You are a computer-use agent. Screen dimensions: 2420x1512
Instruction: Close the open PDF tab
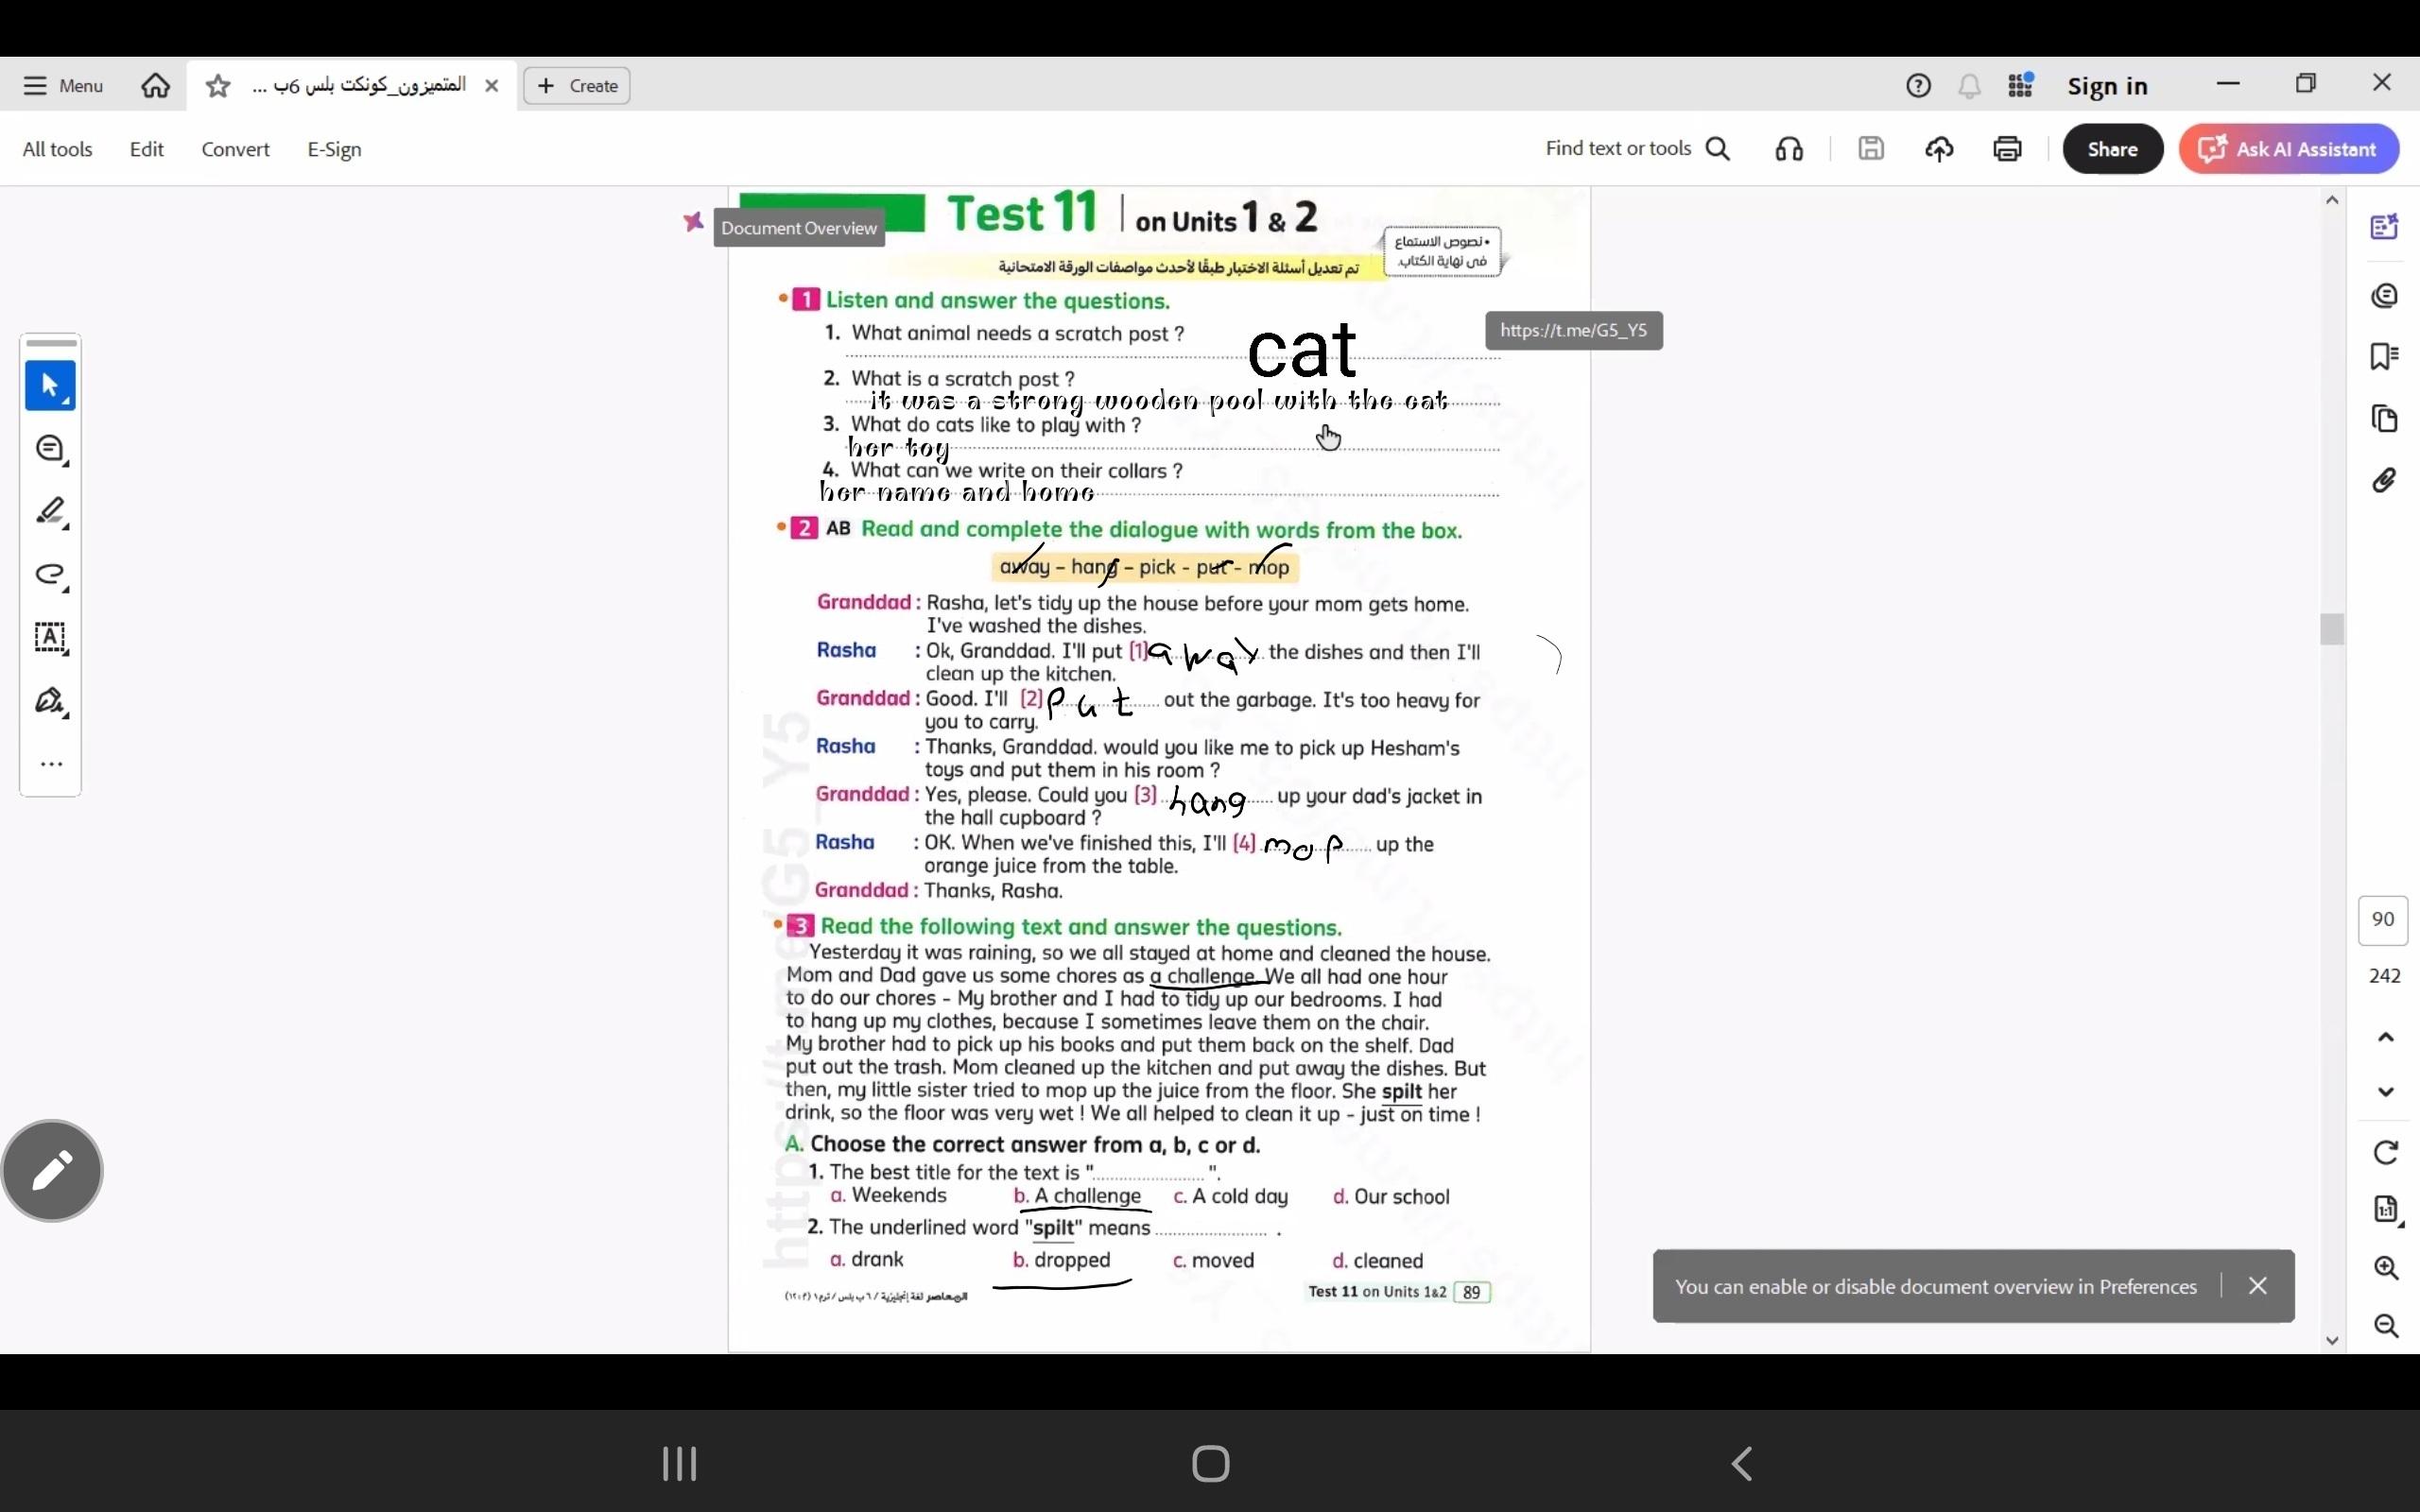pos(491,86)
